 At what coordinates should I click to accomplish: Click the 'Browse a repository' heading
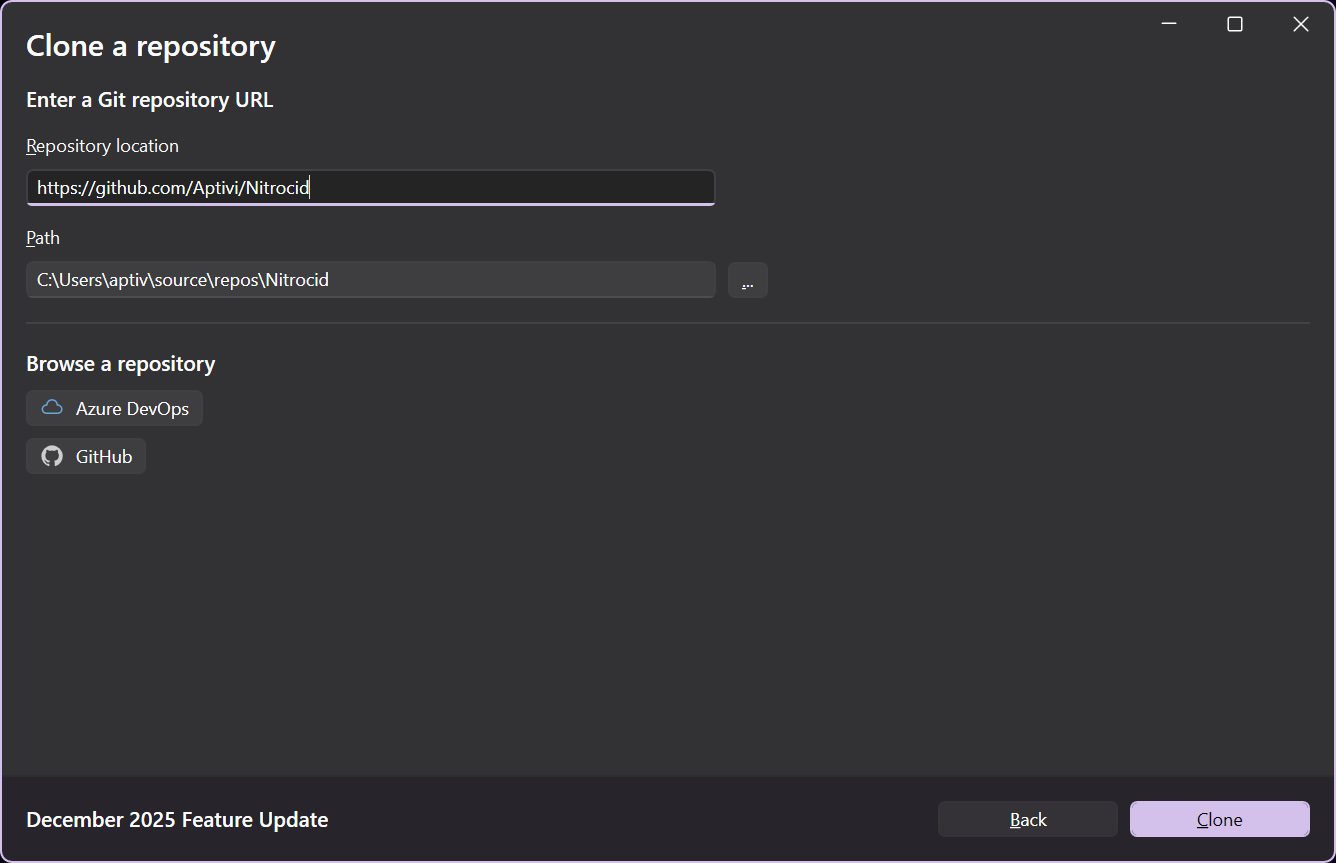(x=120, y=364)
